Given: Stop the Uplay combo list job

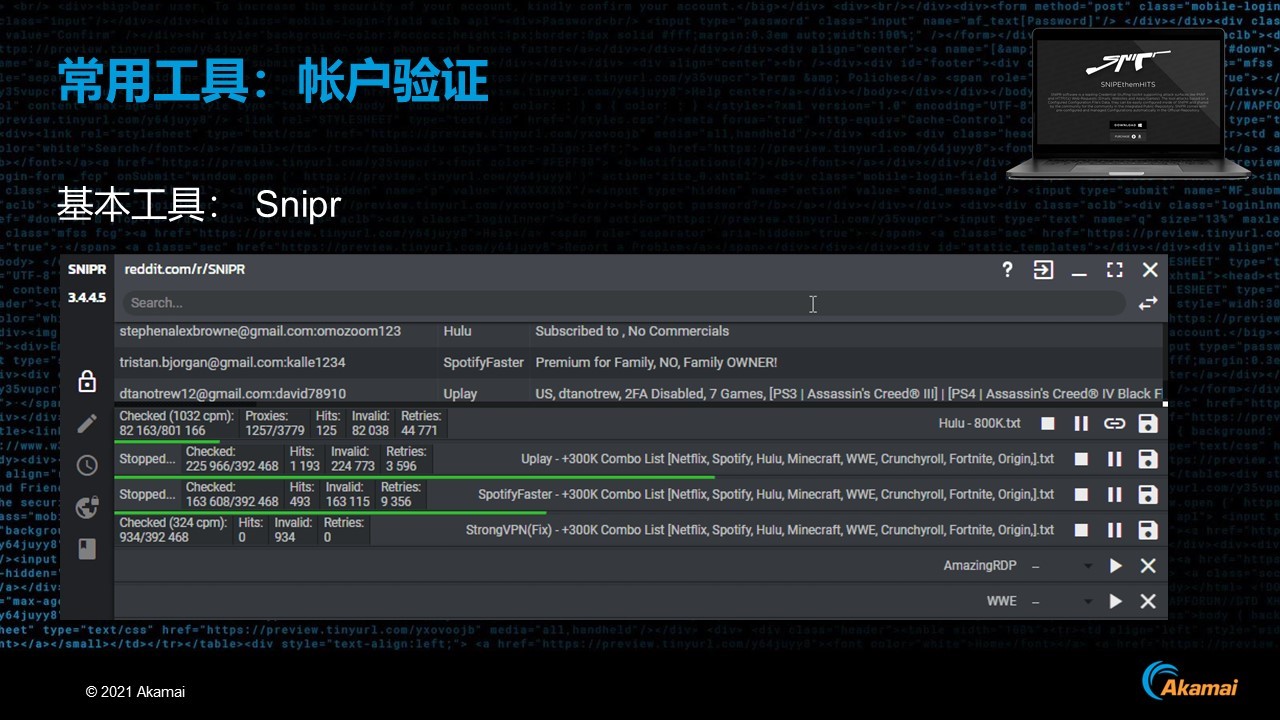Looking at the screenshot, I should pyautogui.click(x=1081, y=459).
